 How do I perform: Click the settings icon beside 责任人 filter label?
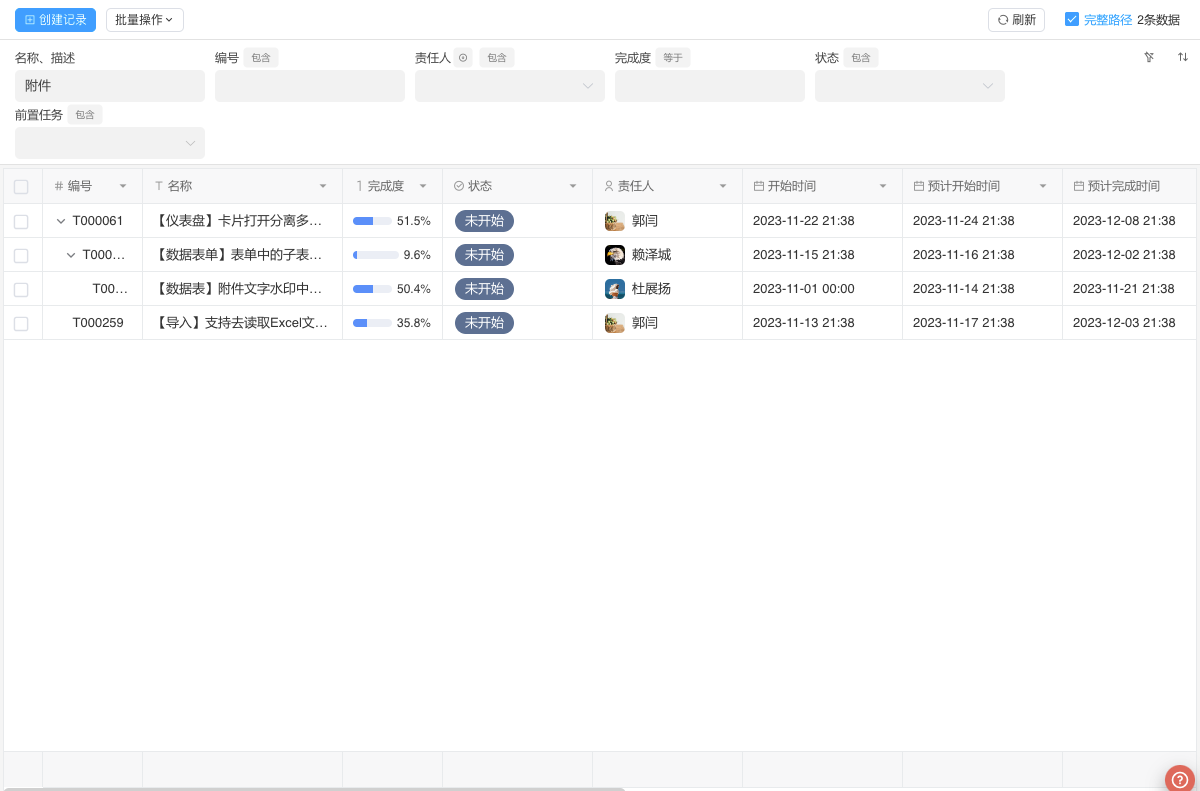tap(463, 58)
